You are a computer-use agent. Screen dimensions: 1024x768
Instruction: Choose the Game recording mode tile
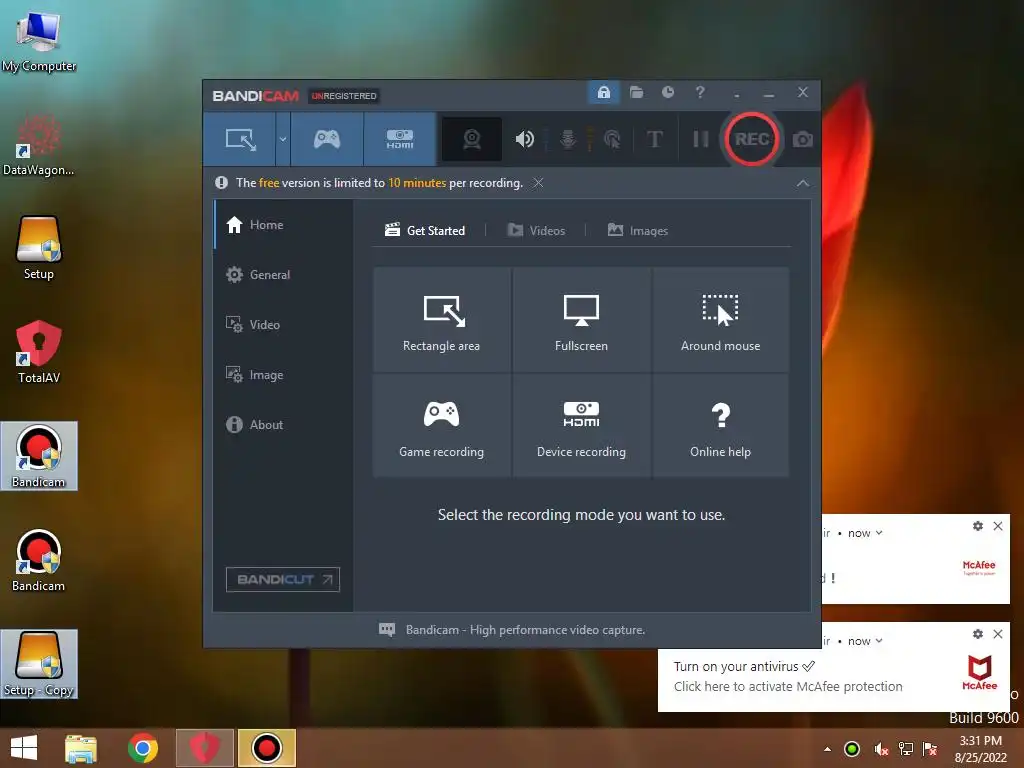pyautogui.click(x=441, y=426)
